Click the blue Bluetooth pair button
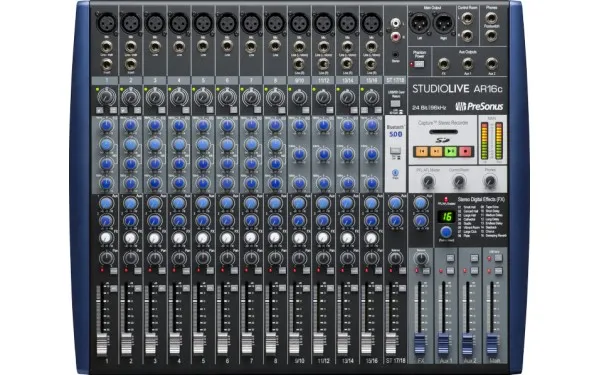This screenshot has height=375, width=600. pyautogui.click(x=395, y=173)
